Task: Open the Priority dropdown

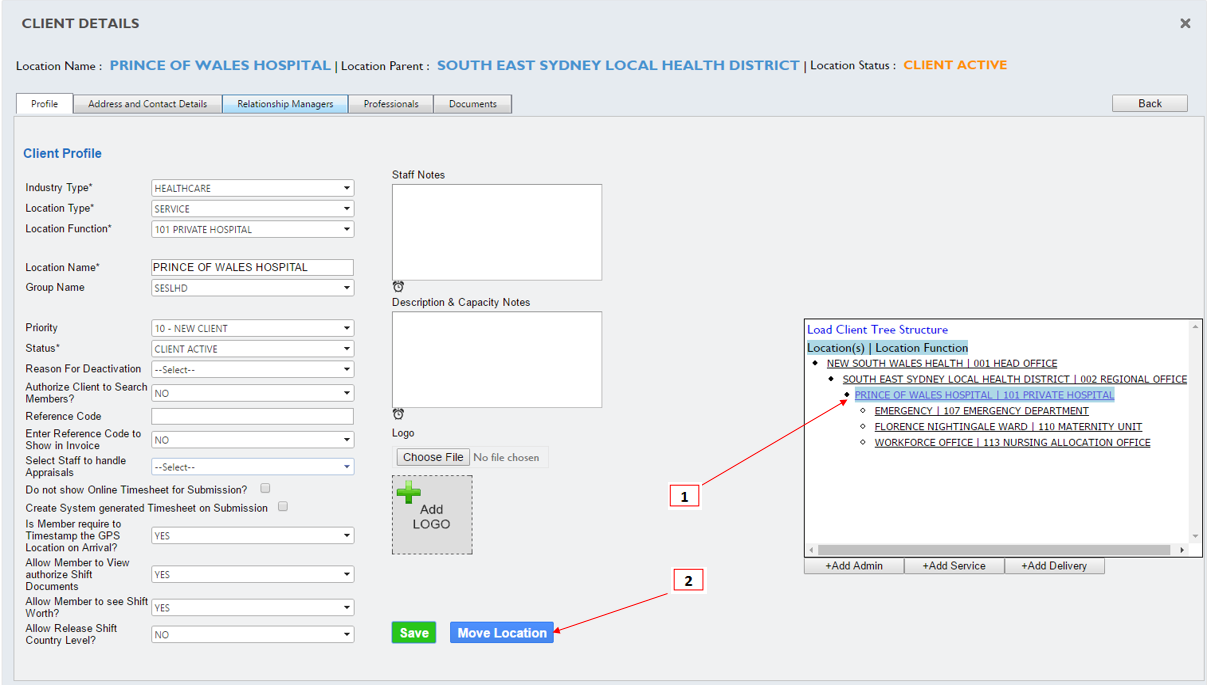Action: click(x=253, y=328)
